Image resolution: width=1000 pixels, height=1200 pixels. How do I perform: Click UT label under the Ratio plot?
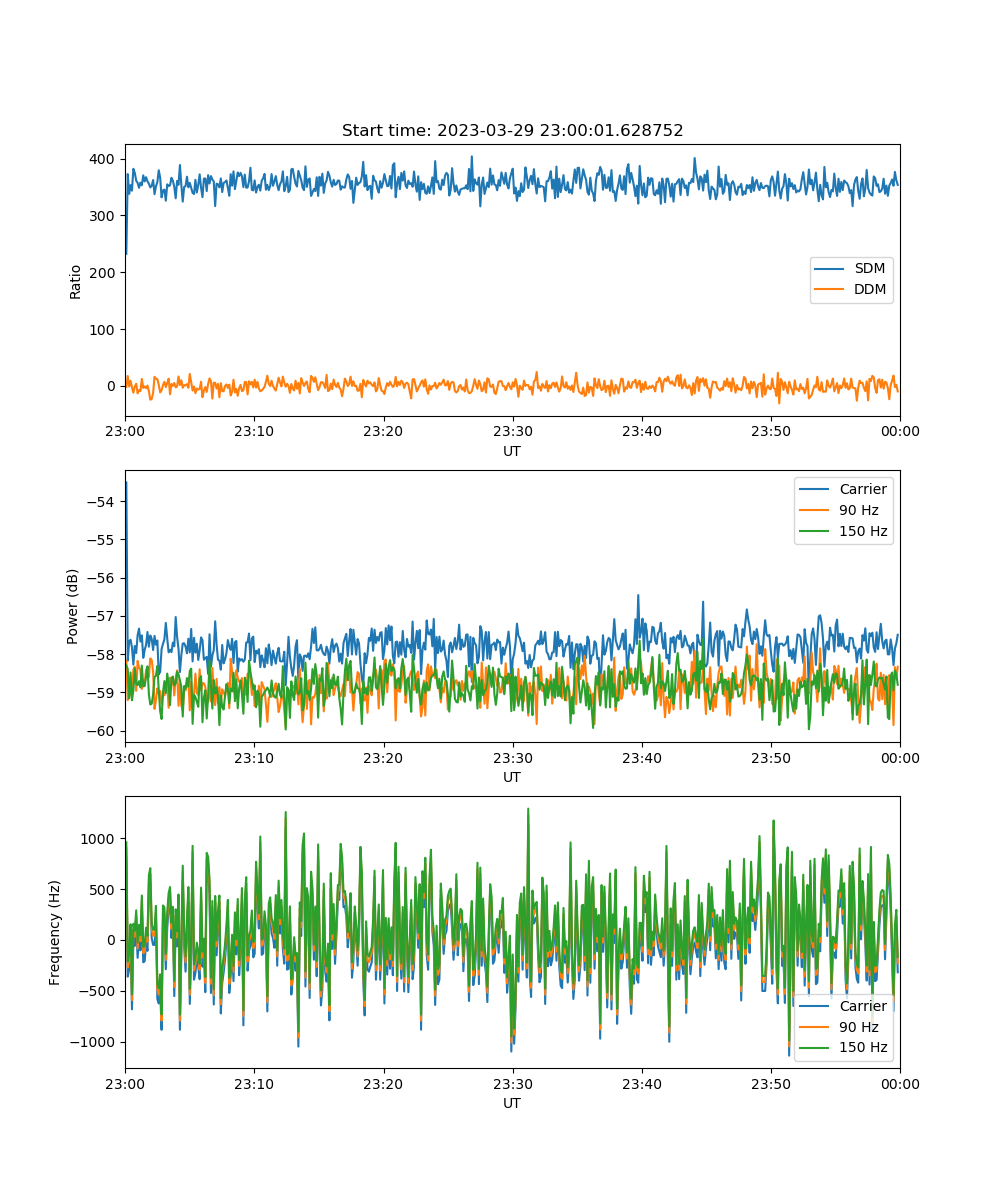point(512,452)
